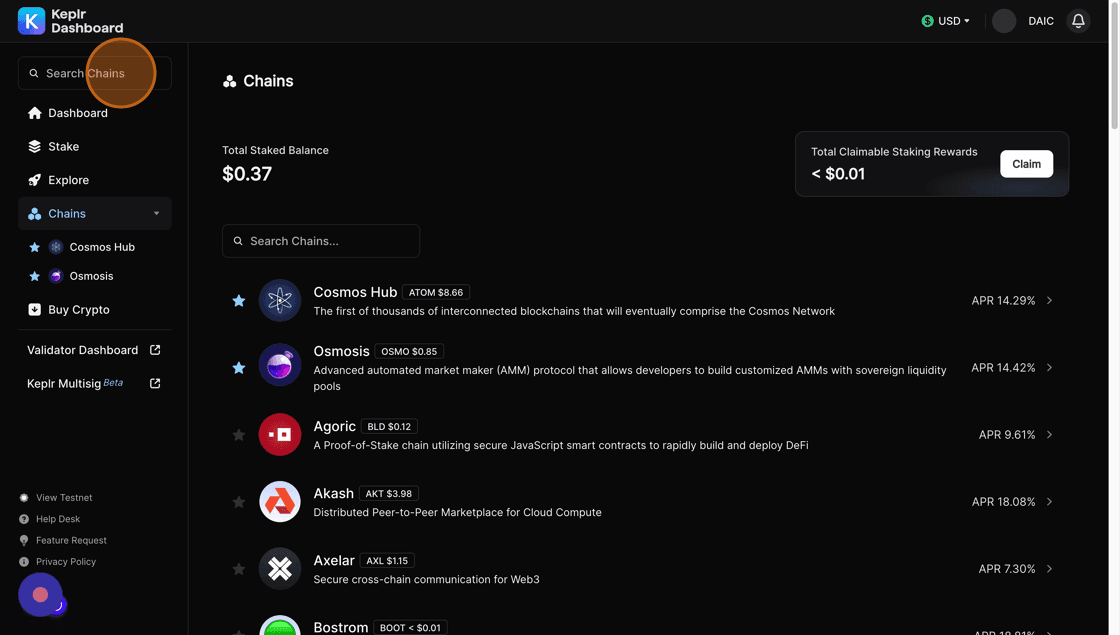Unfavorite Cosmos Hub using its star

239,301
